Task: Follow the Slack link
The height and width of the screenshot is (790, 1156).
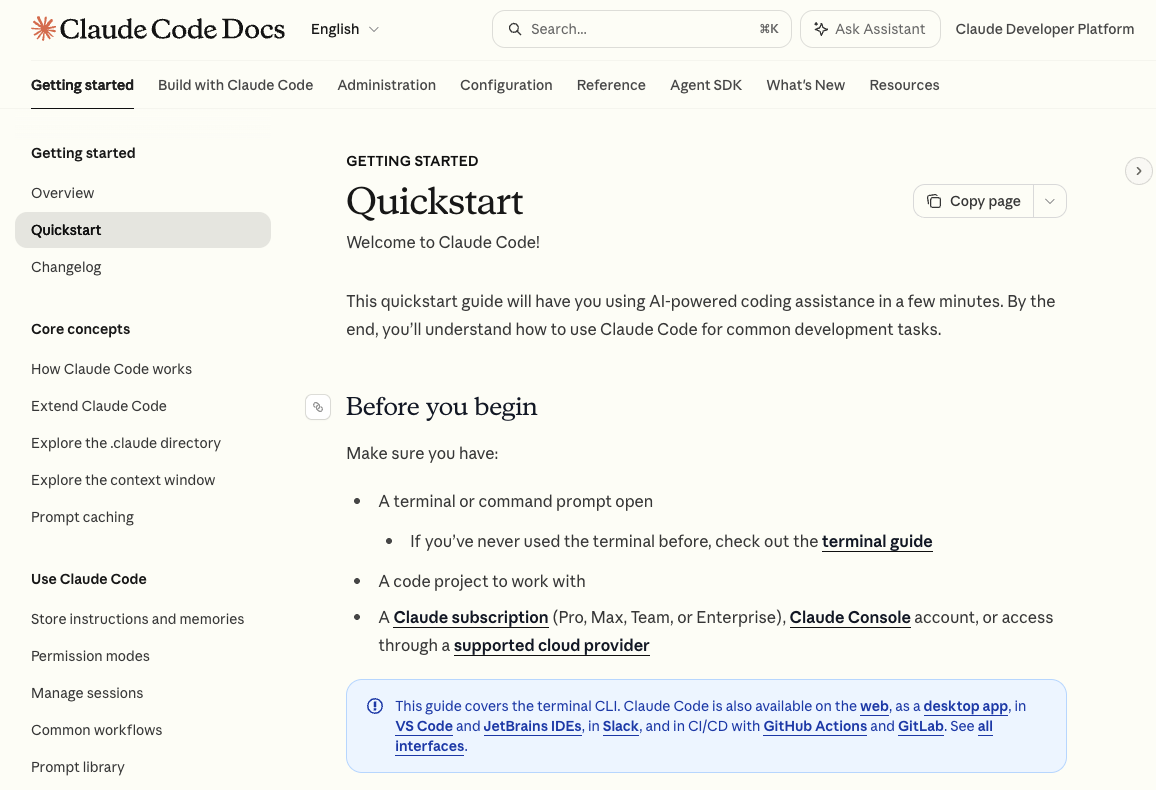Action: click(621, 726)
